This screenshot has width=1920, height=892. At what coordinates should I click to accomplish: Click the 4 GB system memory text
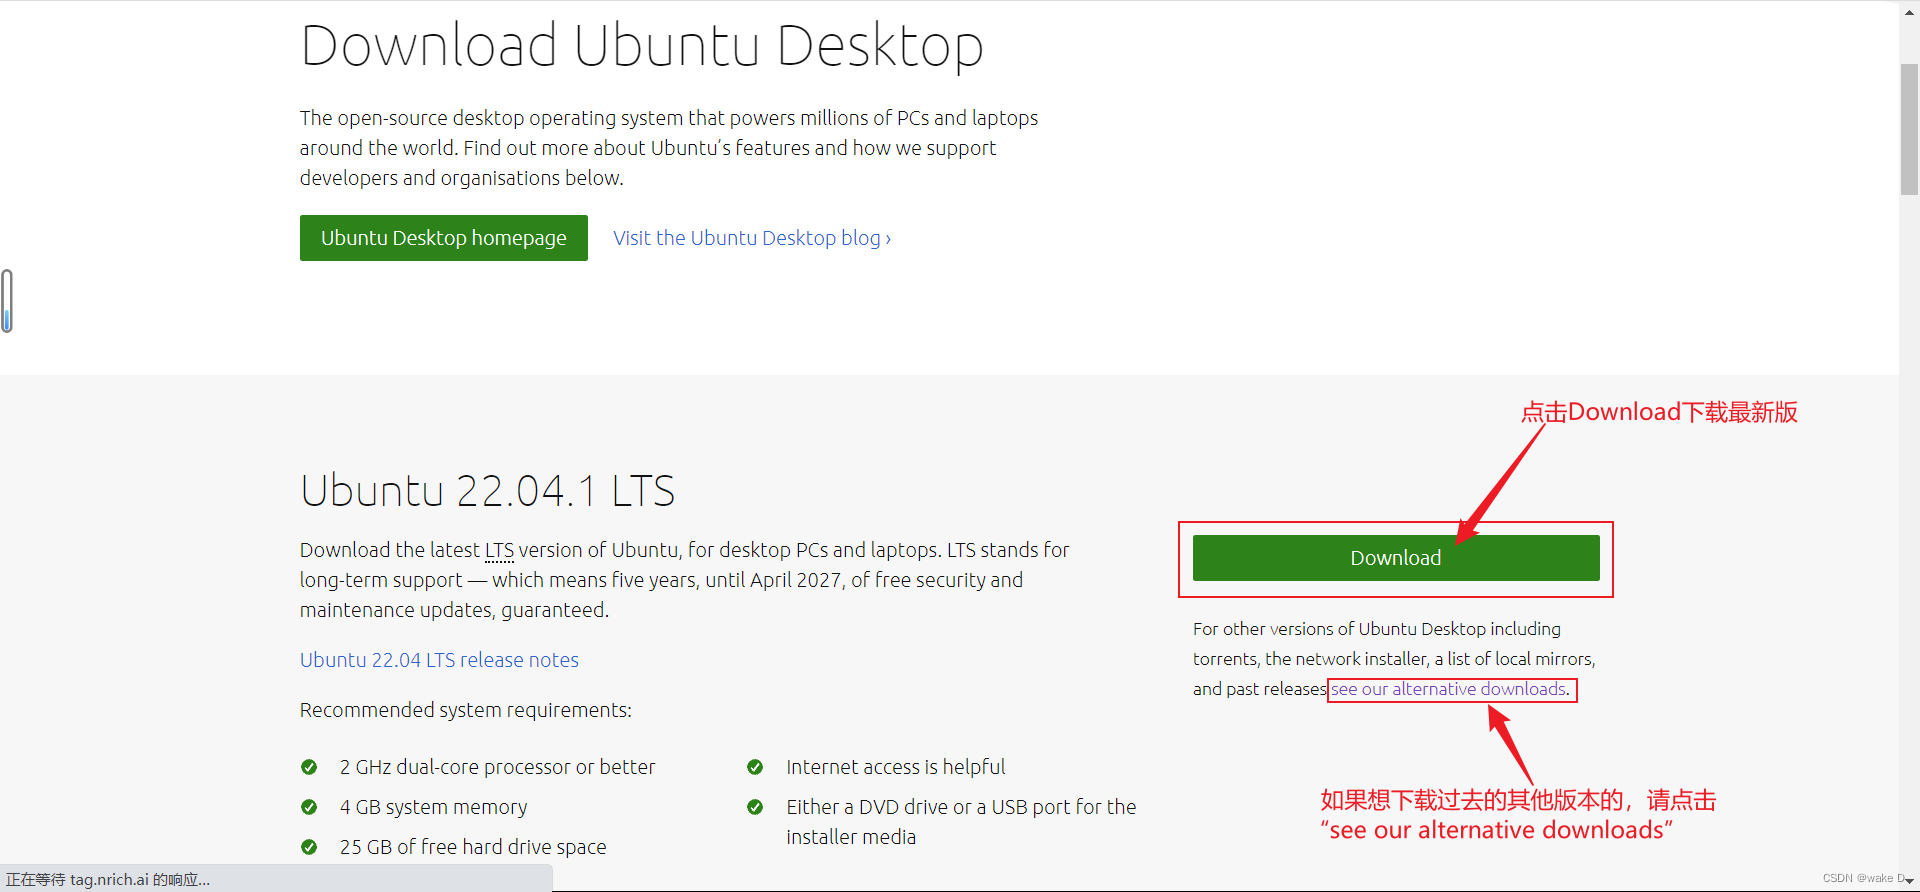[433, 807]
